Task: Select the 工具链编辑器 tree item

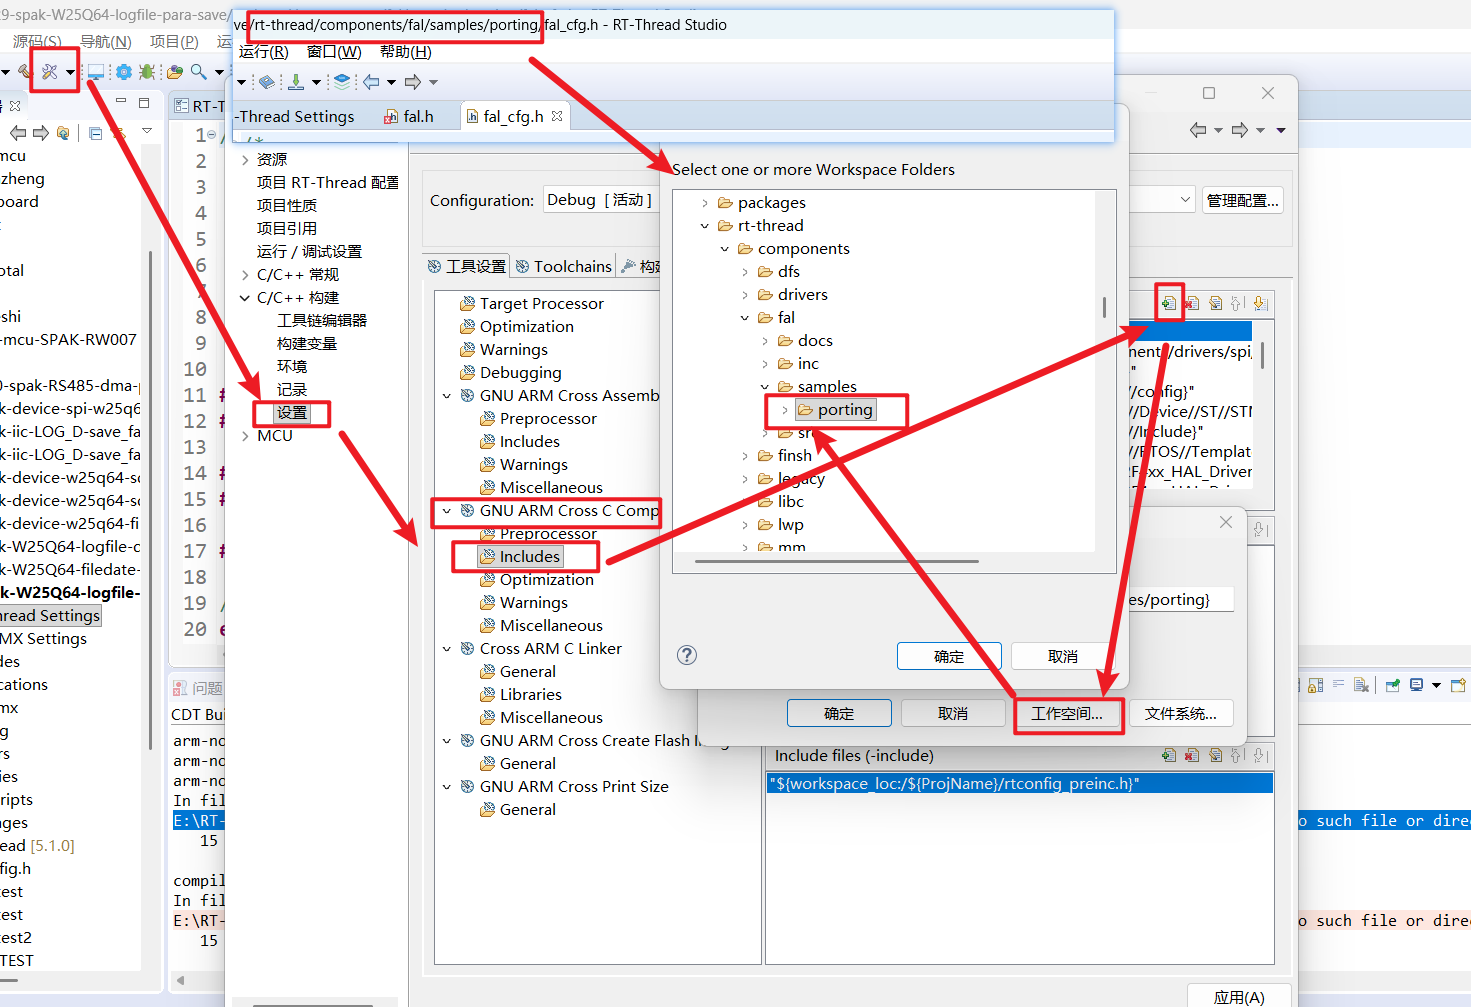Action: (x=322, y=321)
